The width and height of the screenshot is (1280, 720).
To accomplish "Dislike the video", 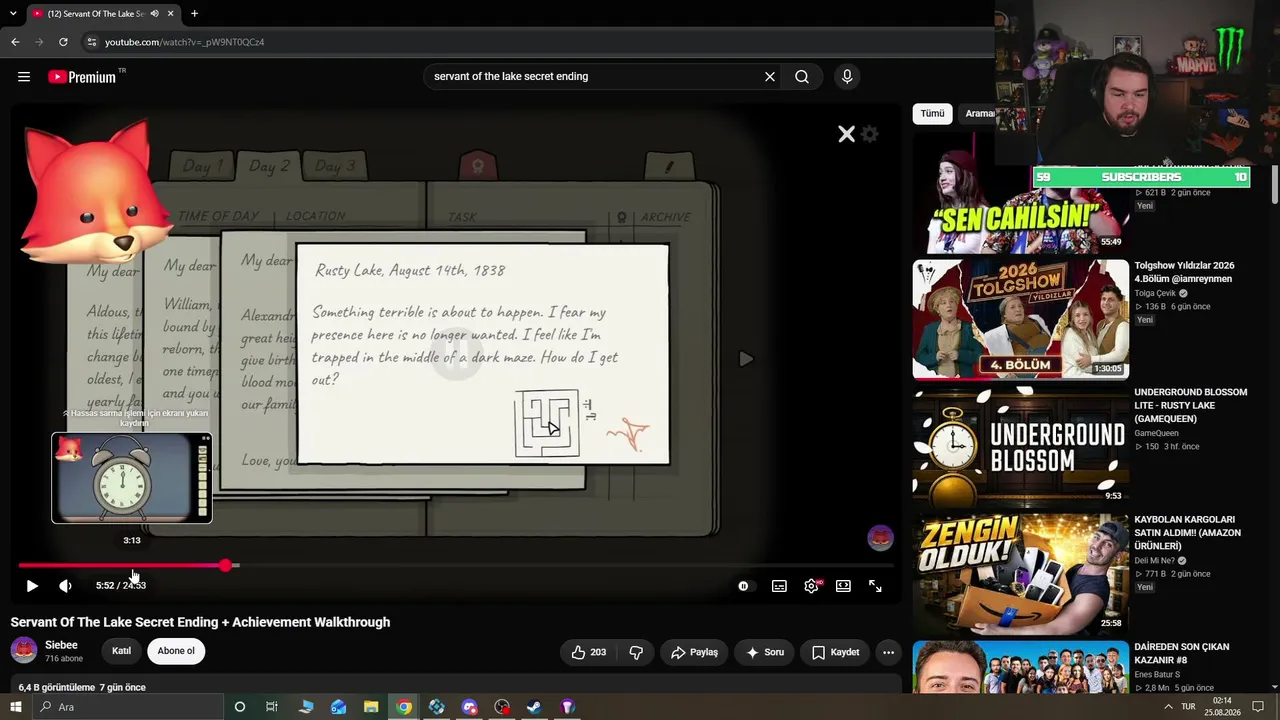I will (x=636, y=652).
